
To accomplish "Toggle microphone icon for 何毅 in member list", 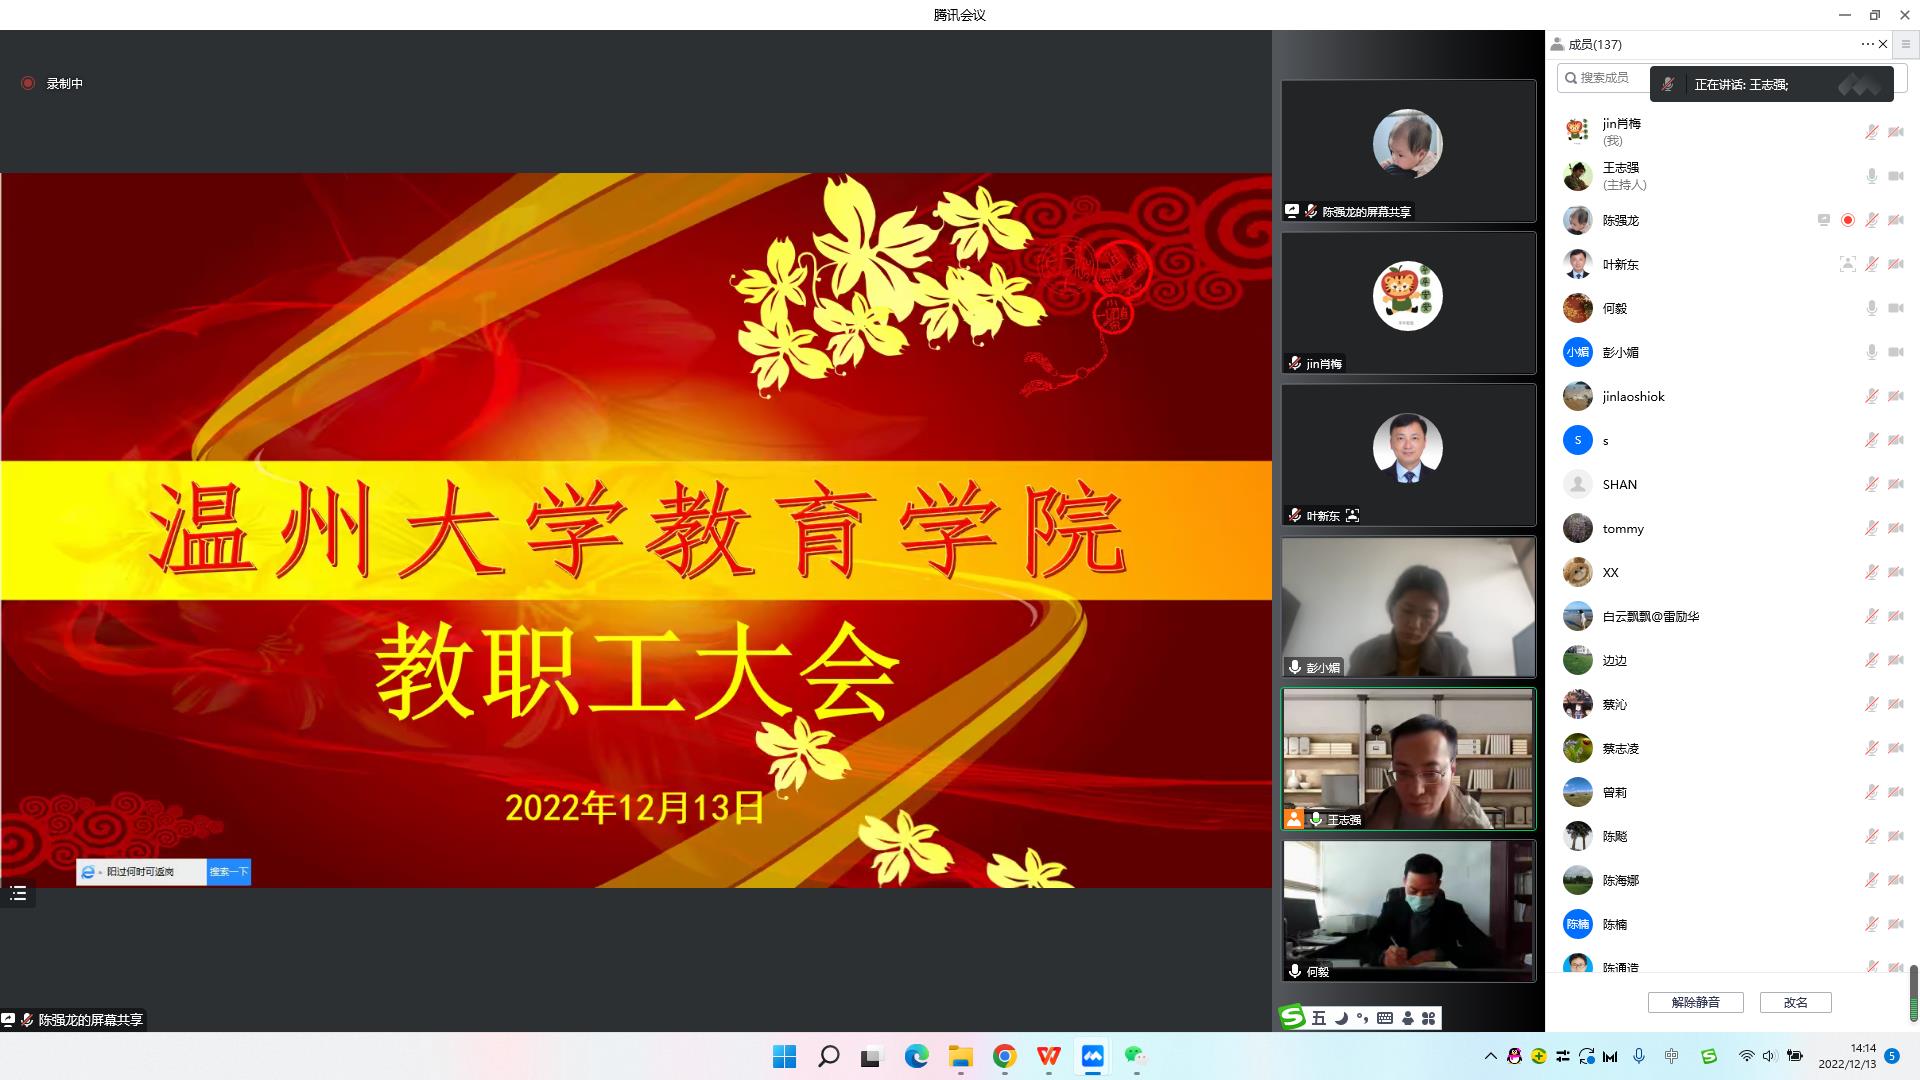I will 1871,308.
